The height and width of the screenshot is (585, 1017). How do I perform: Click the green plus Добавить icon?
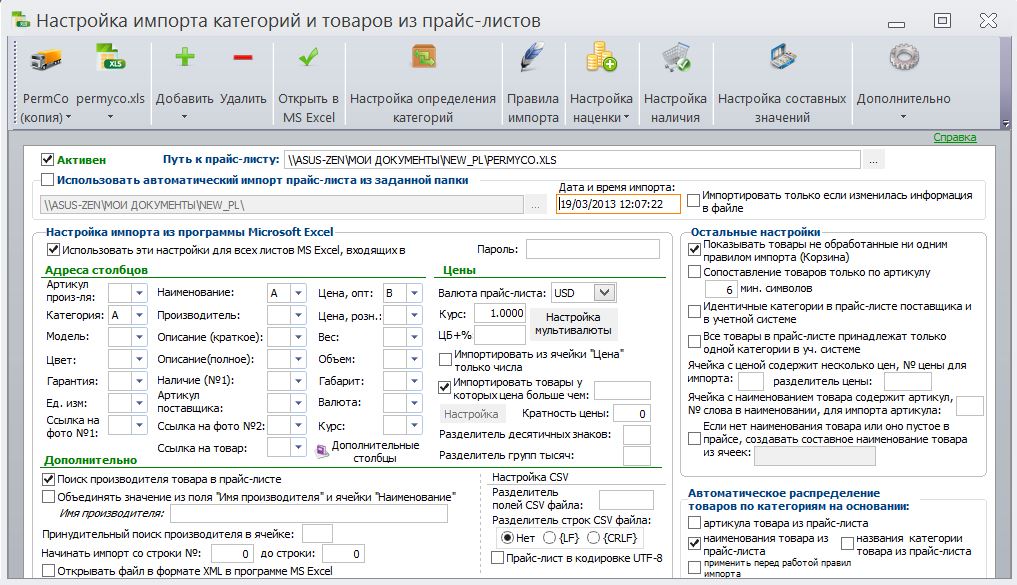pos(185,56)
